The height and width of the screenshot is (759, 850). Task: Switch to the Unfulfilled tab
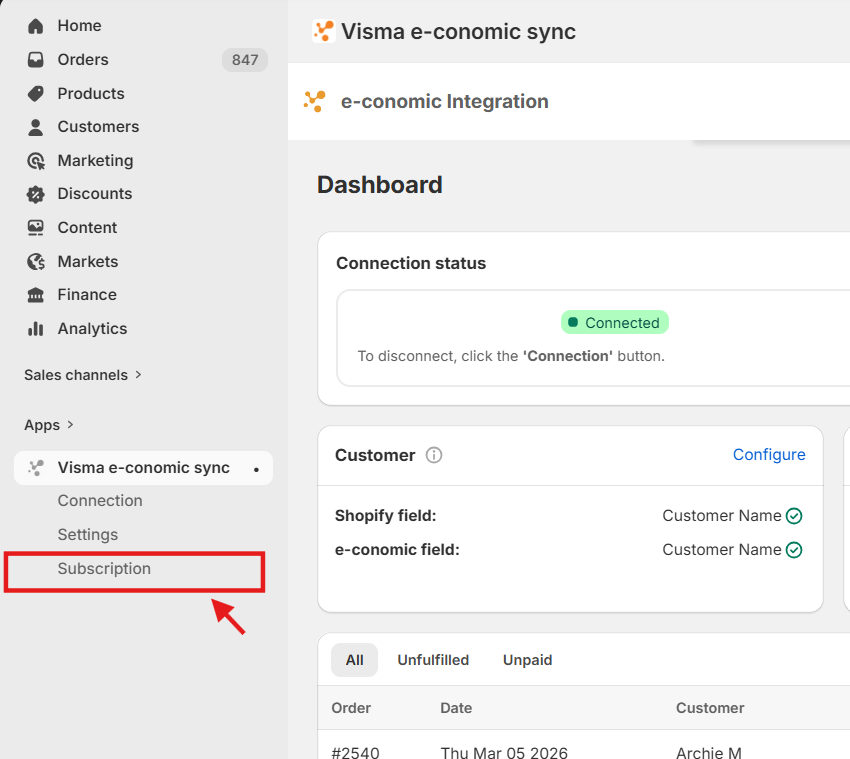433,660
